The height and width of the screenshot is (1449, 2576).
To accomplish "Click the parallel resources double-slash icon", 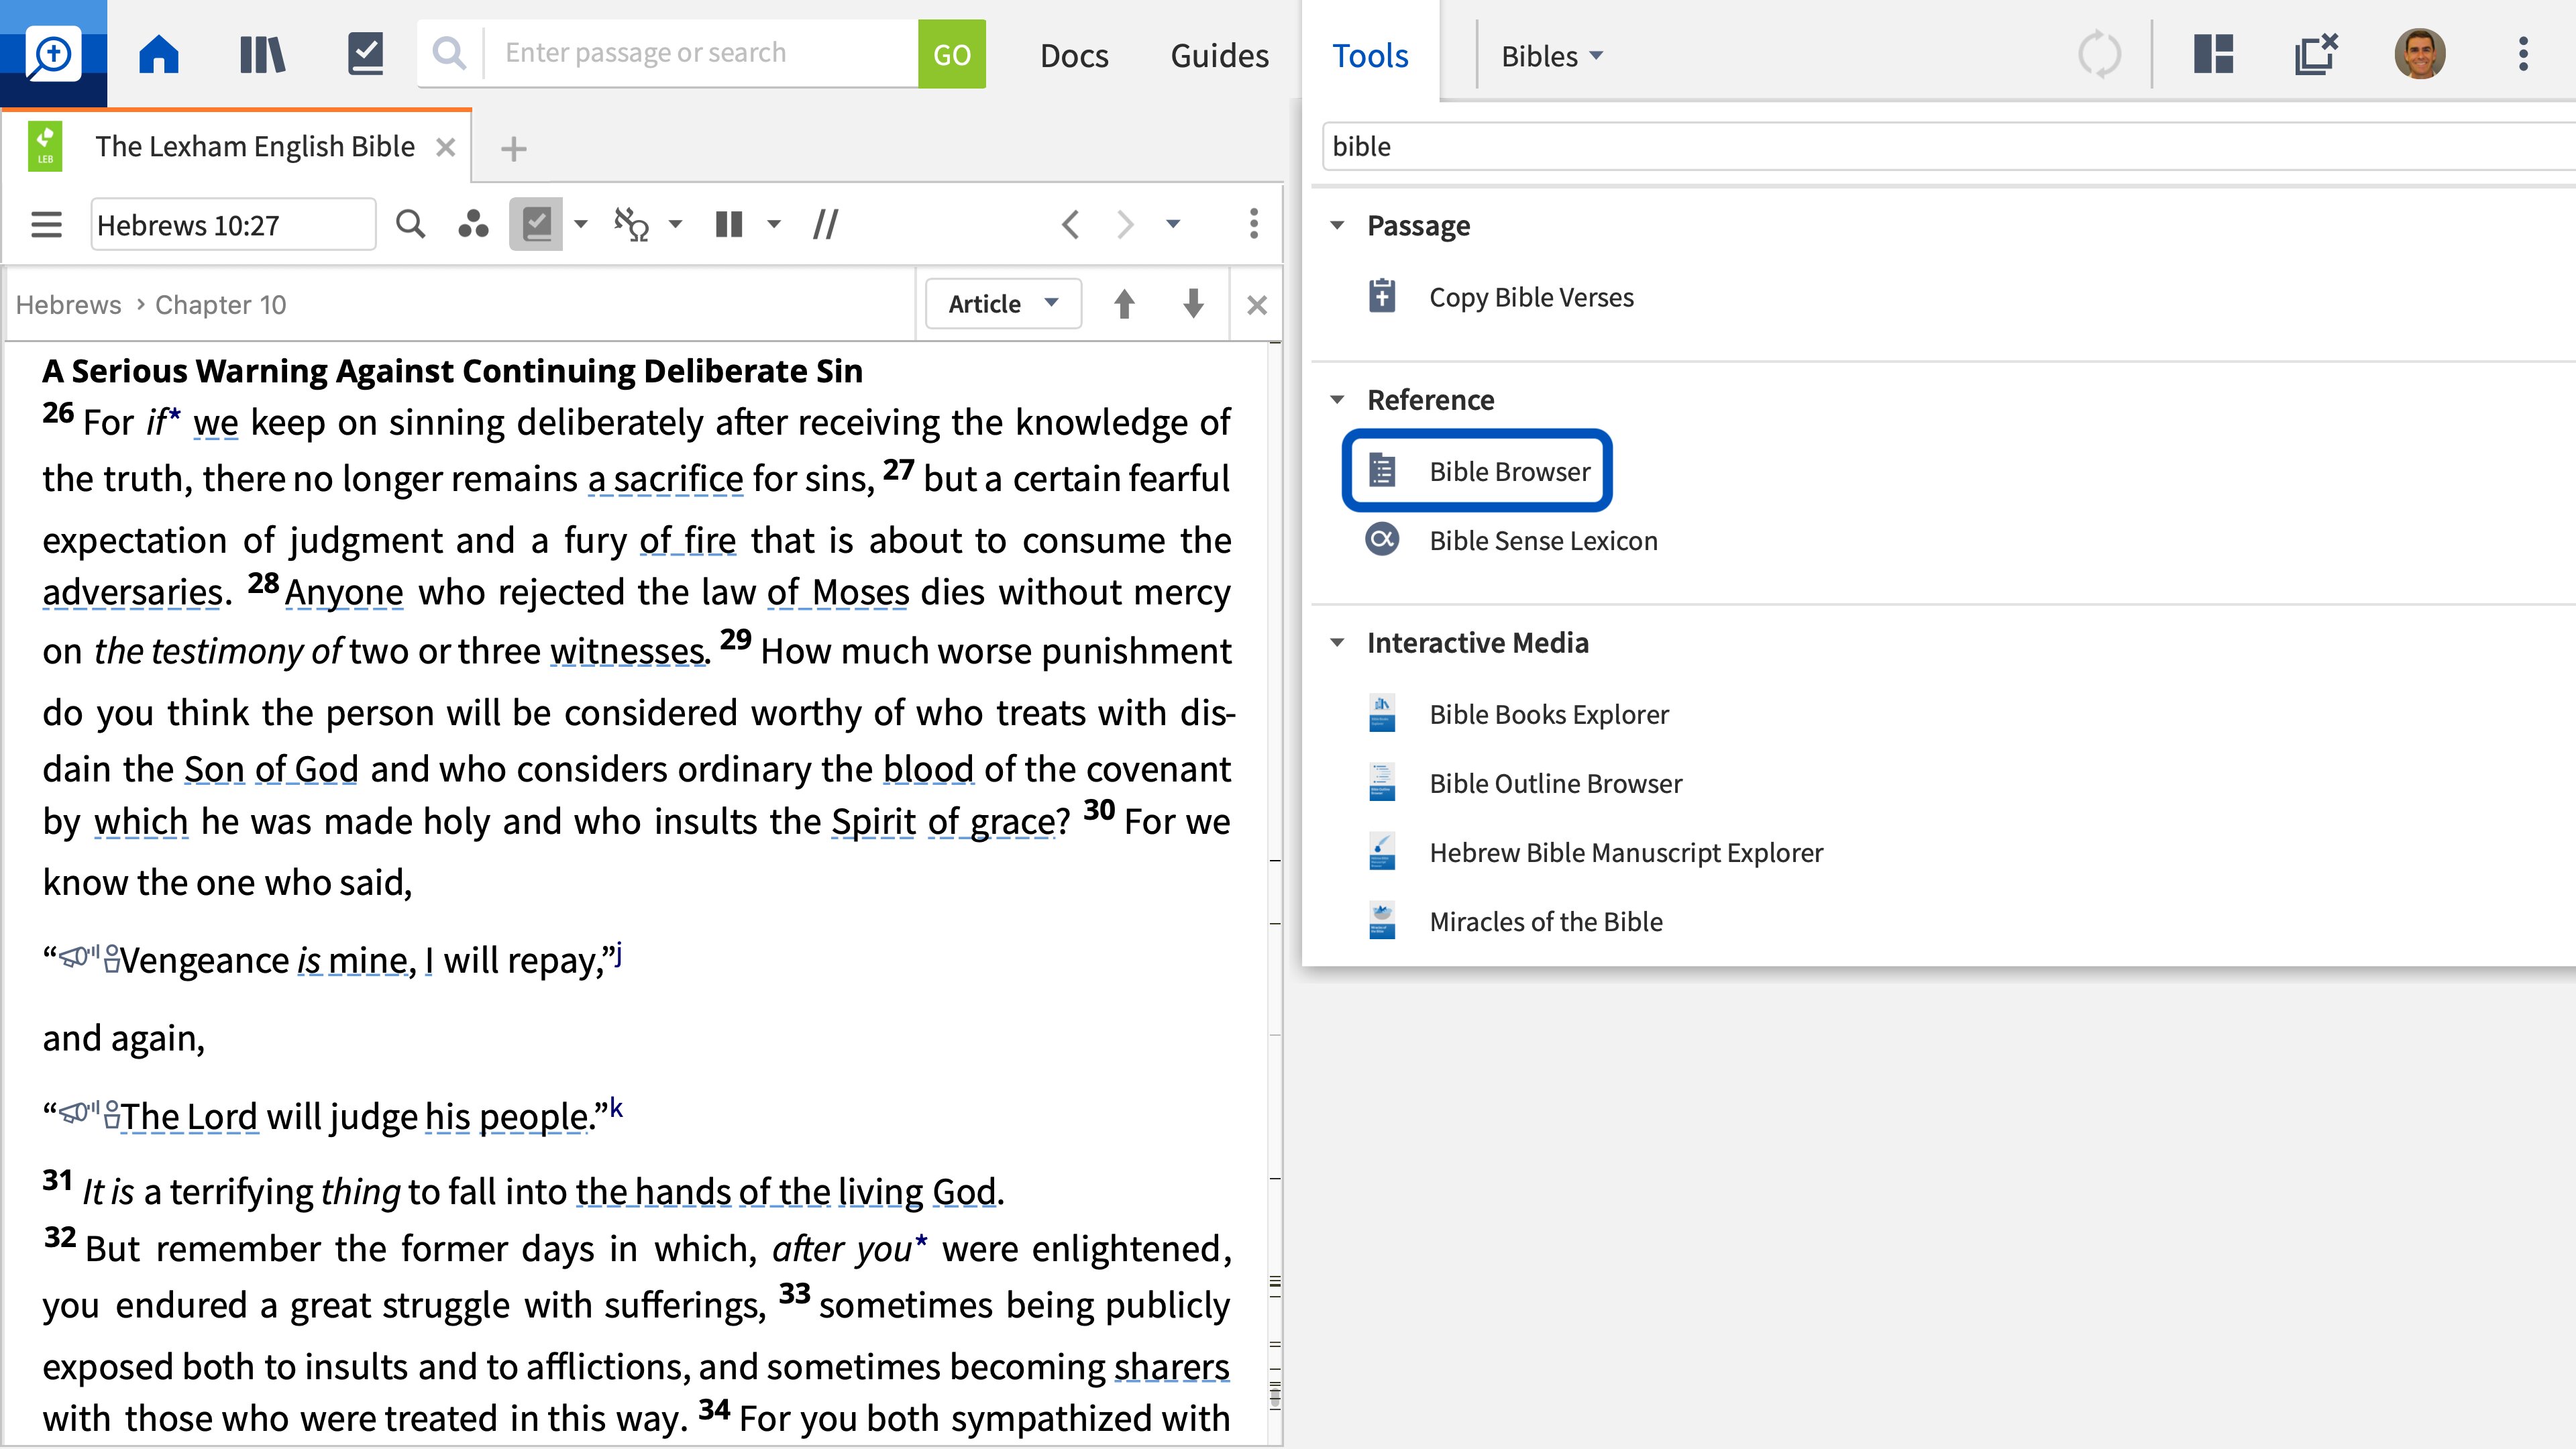I will (x=825, y=224).
